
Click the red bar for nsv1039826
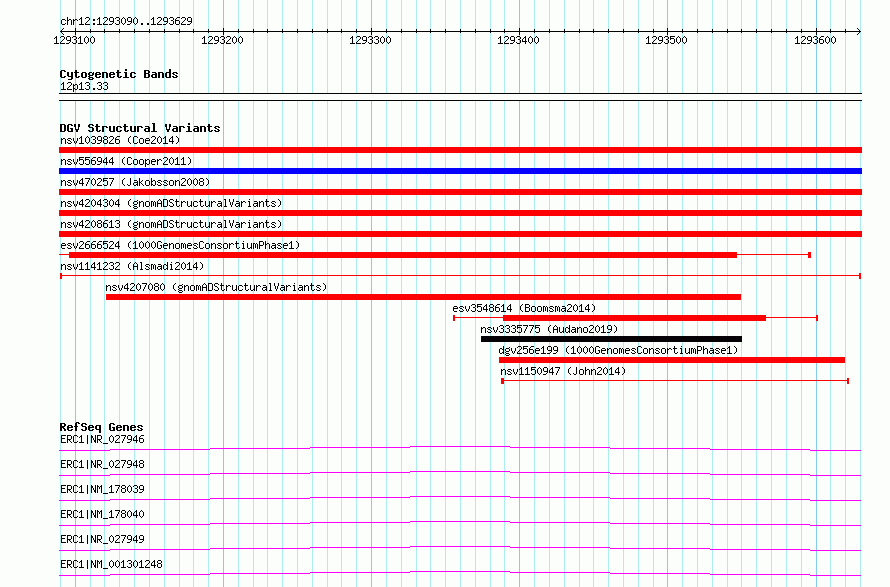(x=460, y=150)
